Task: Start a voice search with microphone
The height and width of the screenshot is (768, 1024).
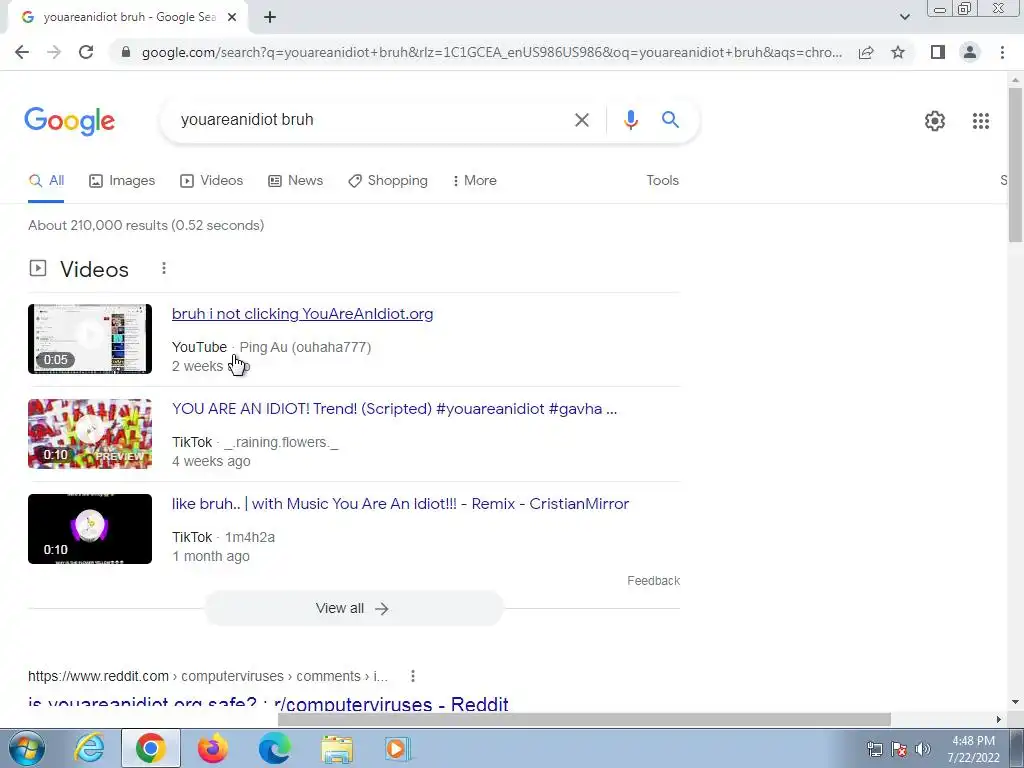Action: (630, 120)
